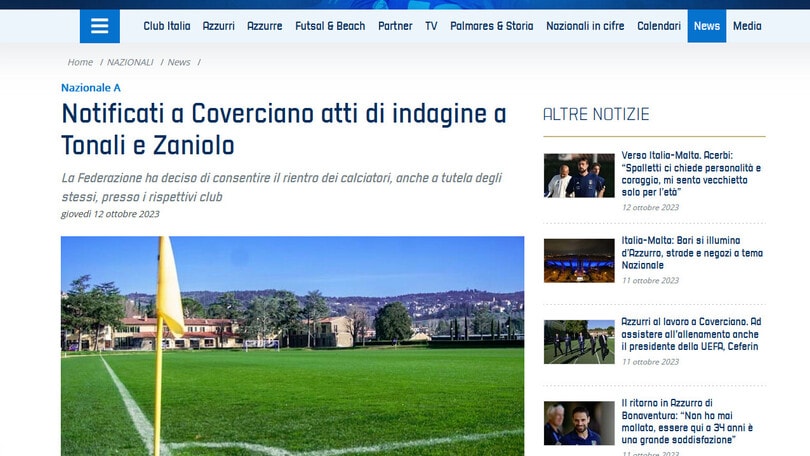Click the Partner menu item

tap(395, 26)
